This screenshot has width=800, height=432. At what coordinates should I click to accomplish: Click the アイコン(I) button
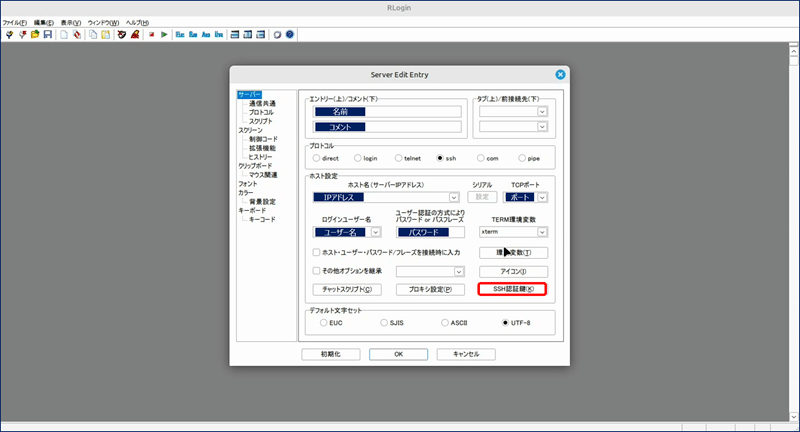pos(514,271)
